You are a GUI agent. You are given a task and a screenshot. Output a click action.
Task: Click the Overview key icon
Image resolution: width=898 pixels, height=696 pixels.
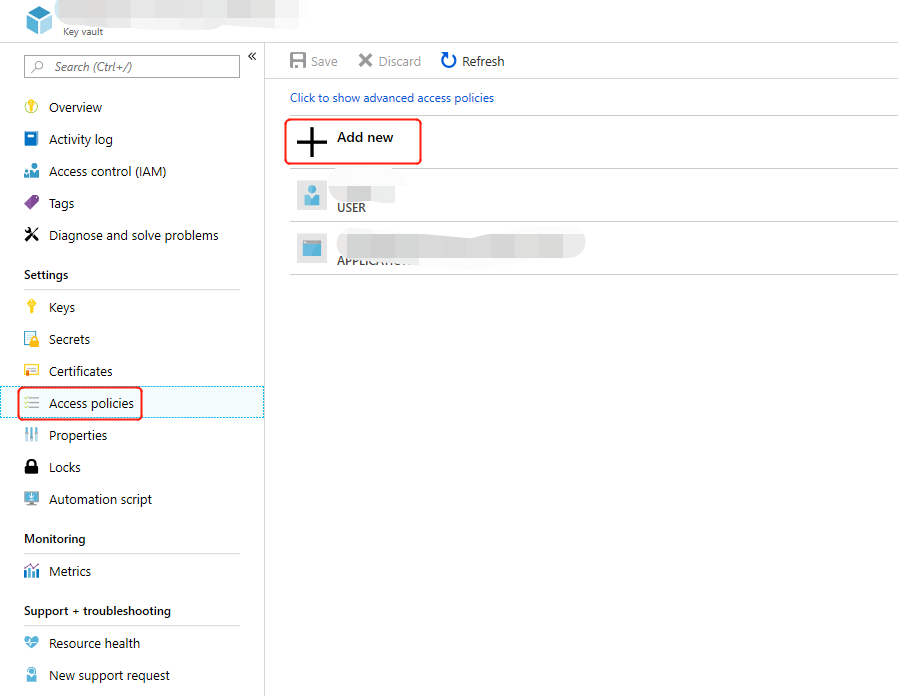31,107
